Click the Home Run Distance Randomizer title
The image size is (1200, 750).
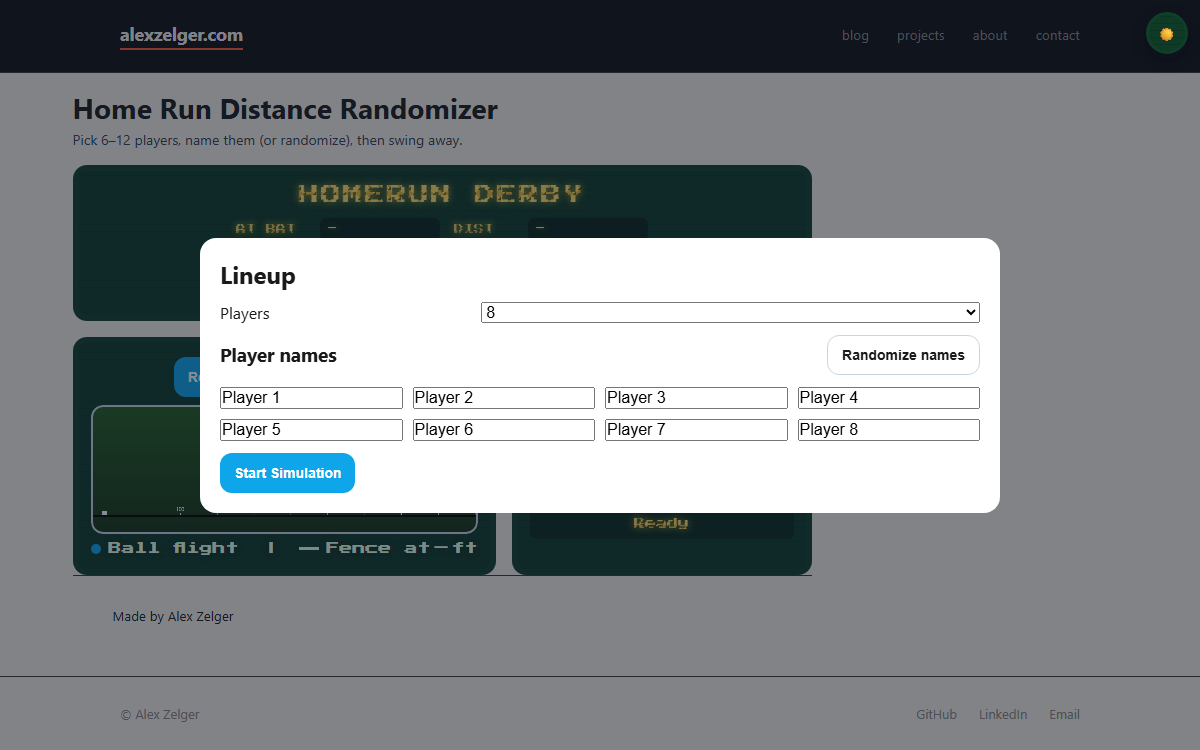(285, 109)
